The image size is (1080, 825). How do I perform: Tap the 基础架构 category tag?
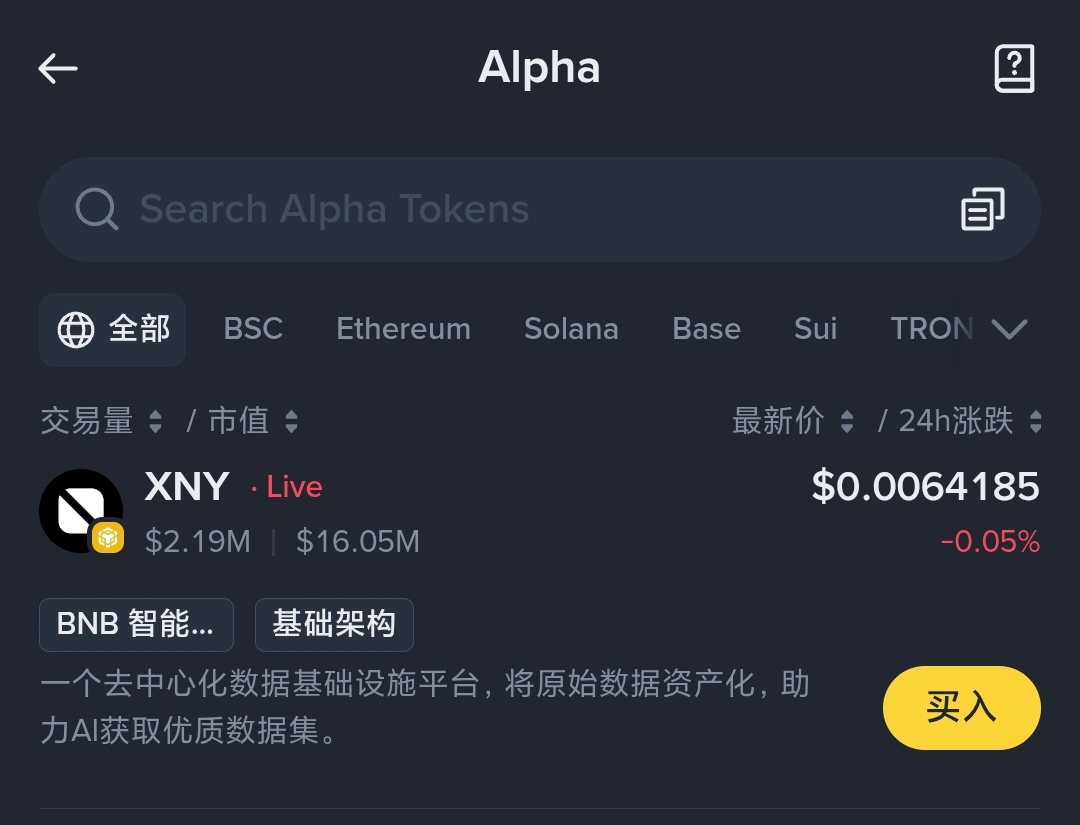(x=334, y=624)
